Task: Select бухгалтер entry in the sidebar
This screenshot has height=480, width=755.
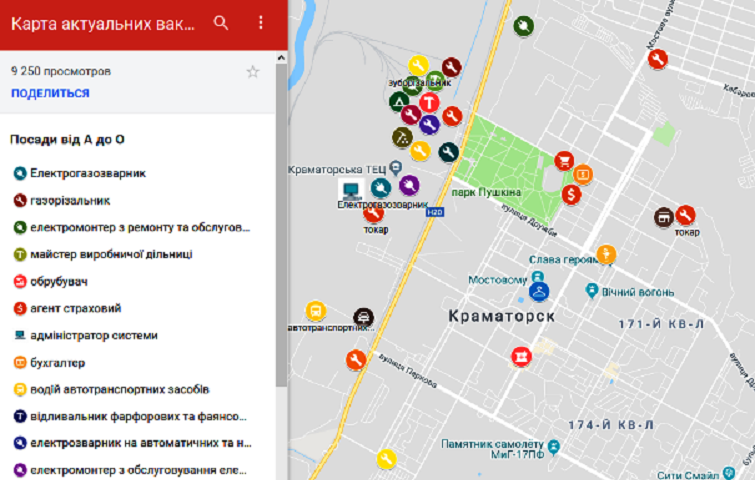Action: pyautogui.click(x=57, y=362)
